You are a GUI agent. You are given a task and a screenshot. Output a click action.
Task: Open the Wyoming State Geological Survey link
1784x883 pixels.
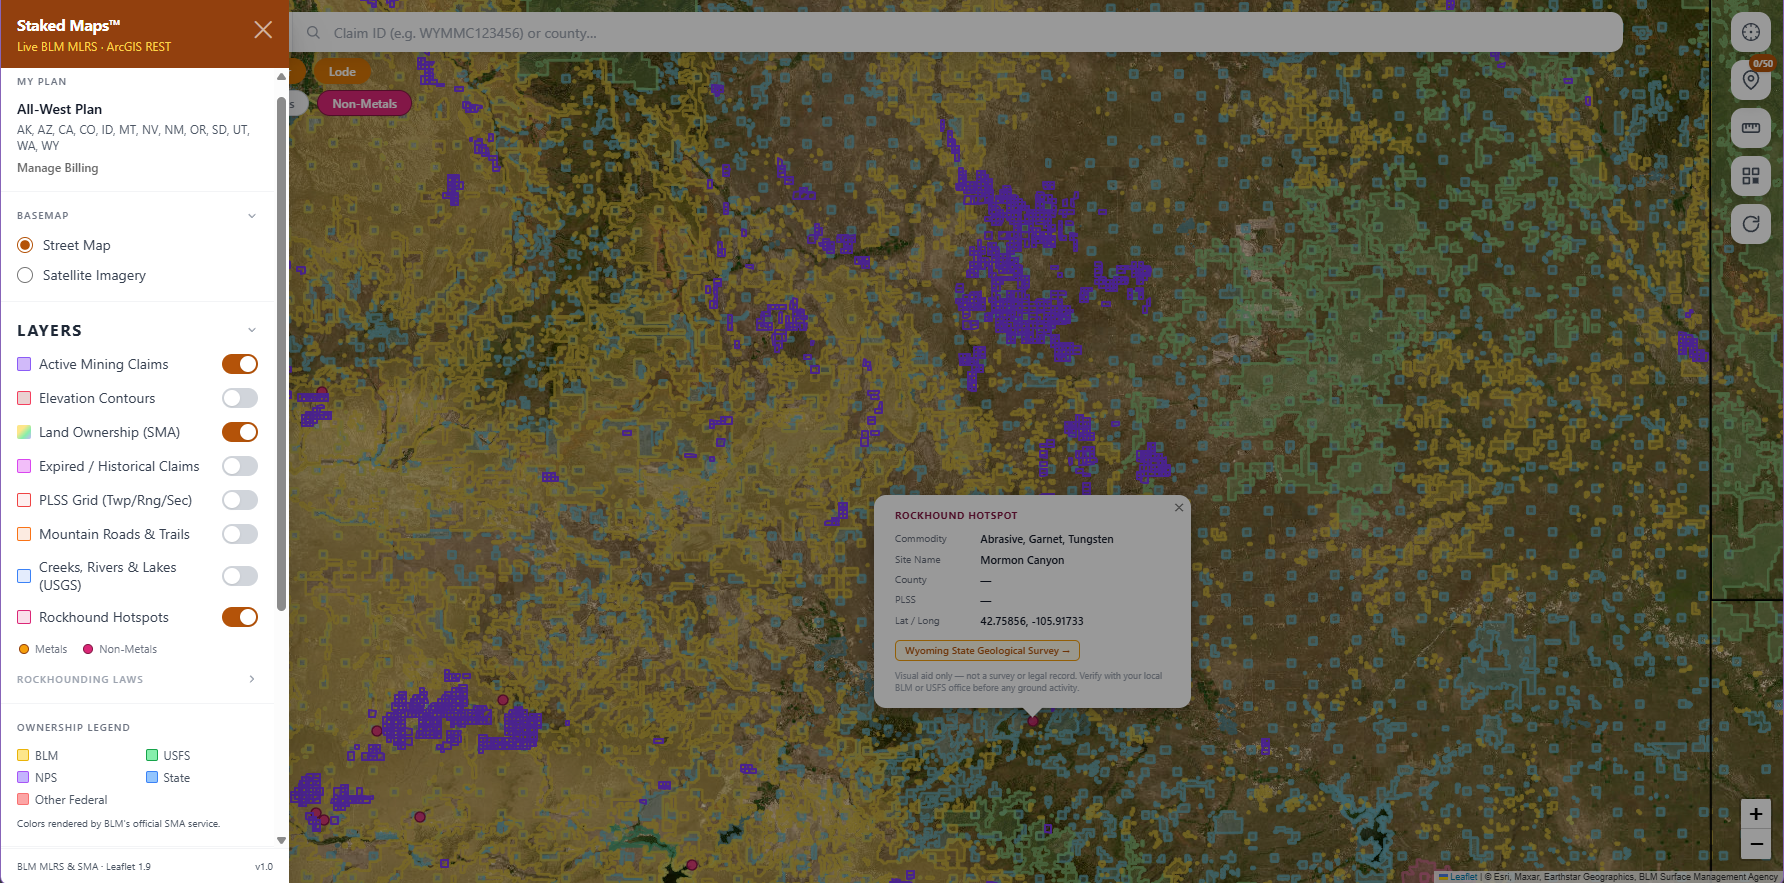click(987, 651)
